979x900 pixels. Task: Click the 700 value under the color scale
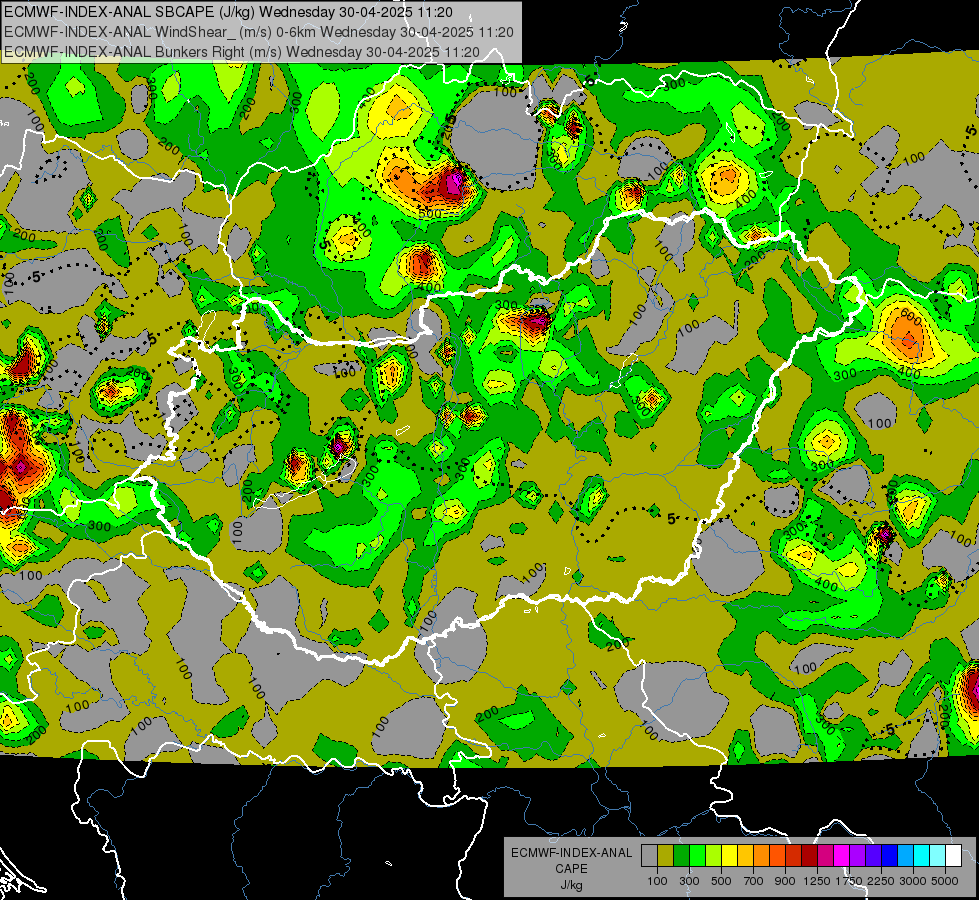coord(754,881)
